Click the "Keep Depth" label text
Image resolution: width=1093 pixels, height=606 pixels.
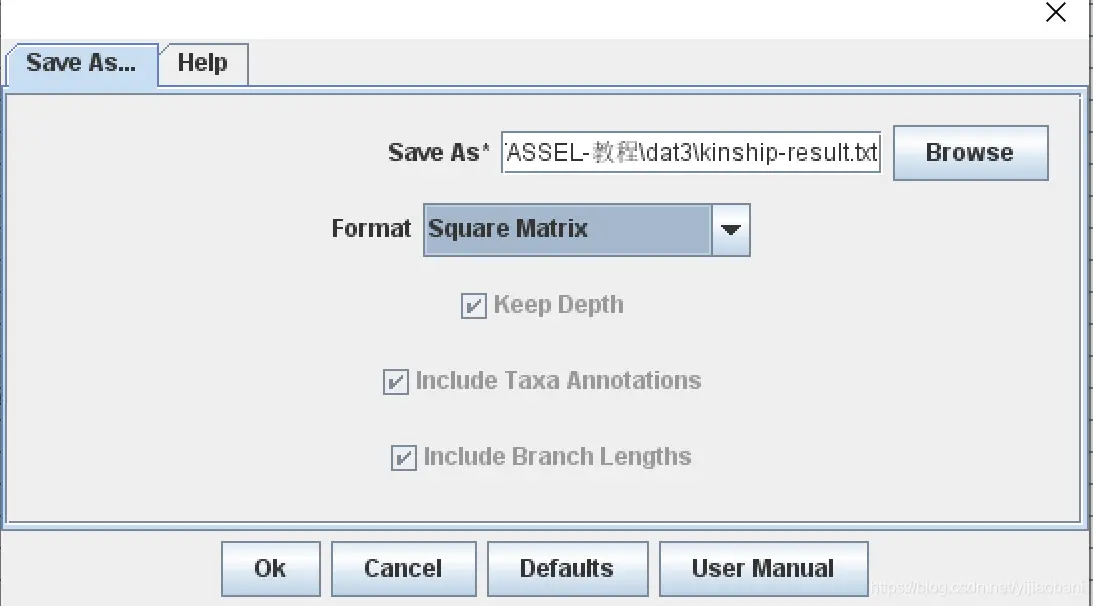(558, 305)
